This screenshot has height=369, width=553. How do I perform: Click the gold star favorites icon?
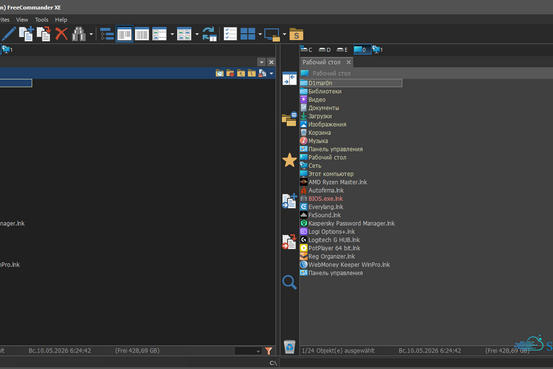[290, 160]
